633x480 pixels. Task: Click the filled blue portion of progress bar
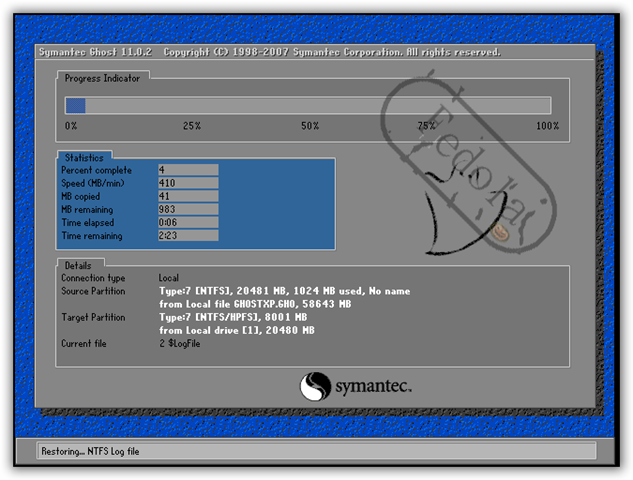[75, 105]
